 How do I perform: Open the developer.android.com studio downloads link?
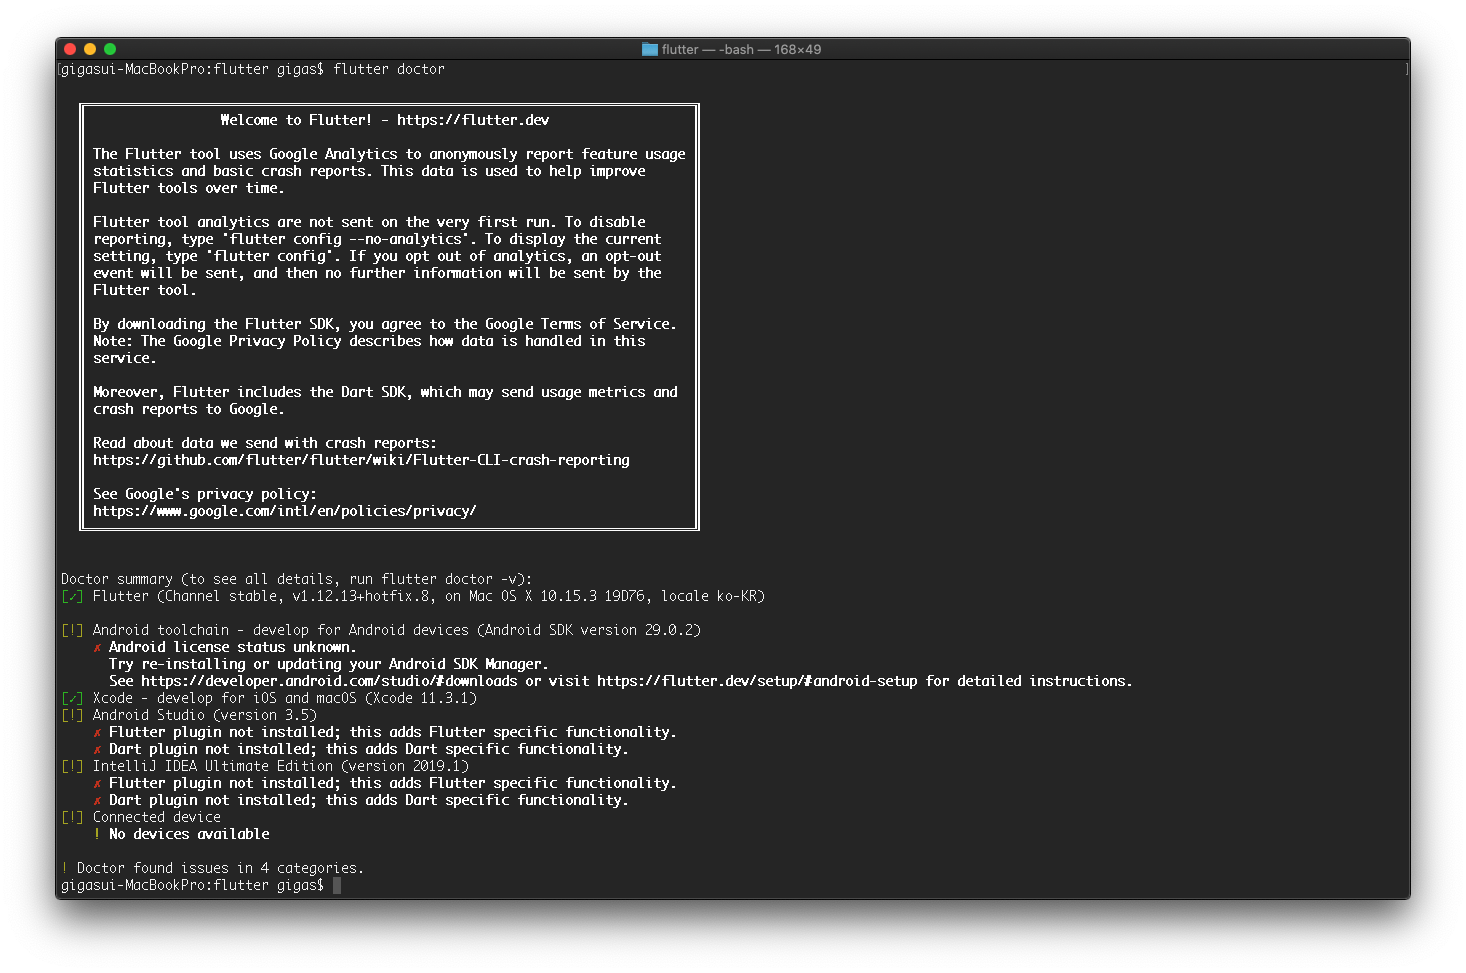click(329, 681)
